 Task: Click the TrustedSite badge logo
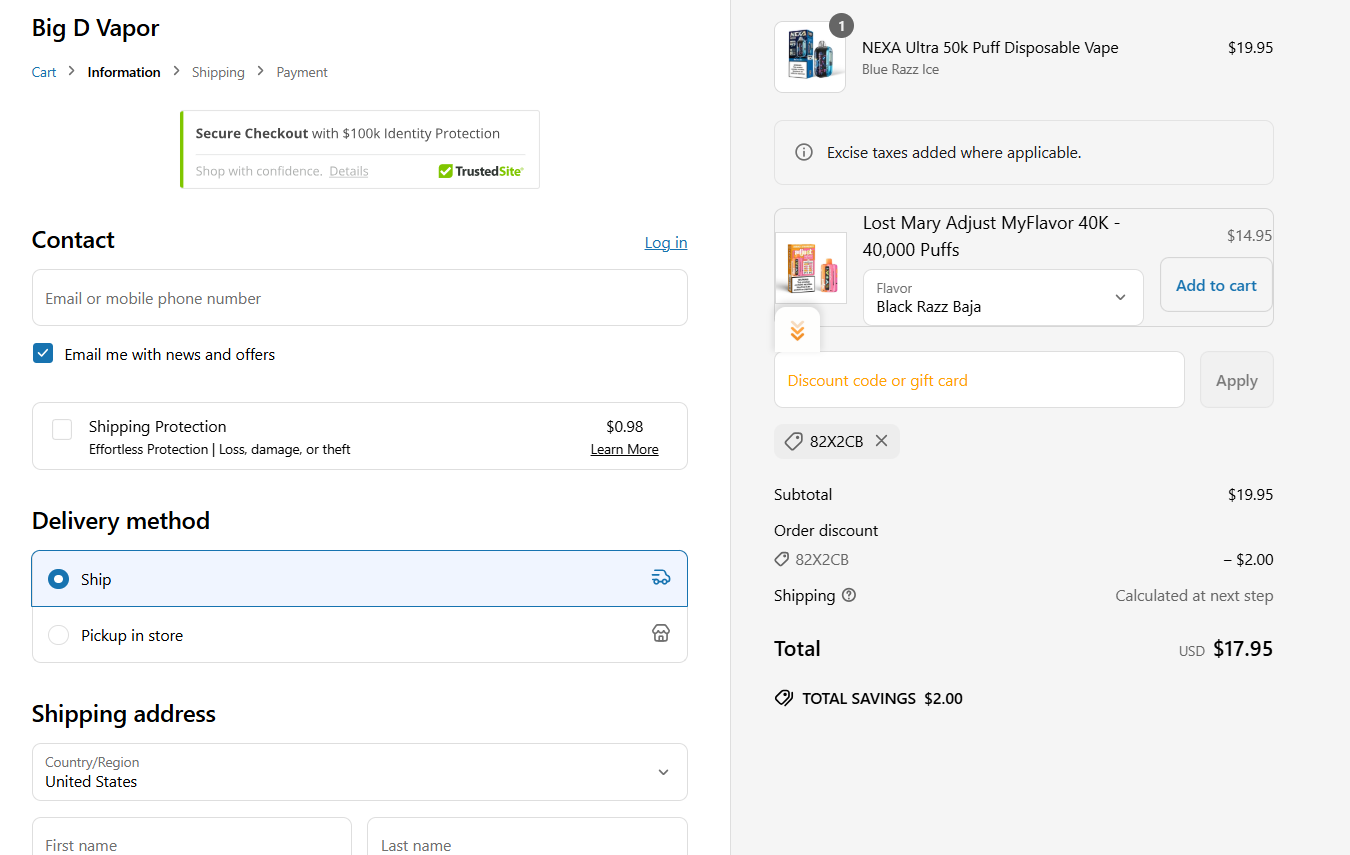tap(481, 171)
